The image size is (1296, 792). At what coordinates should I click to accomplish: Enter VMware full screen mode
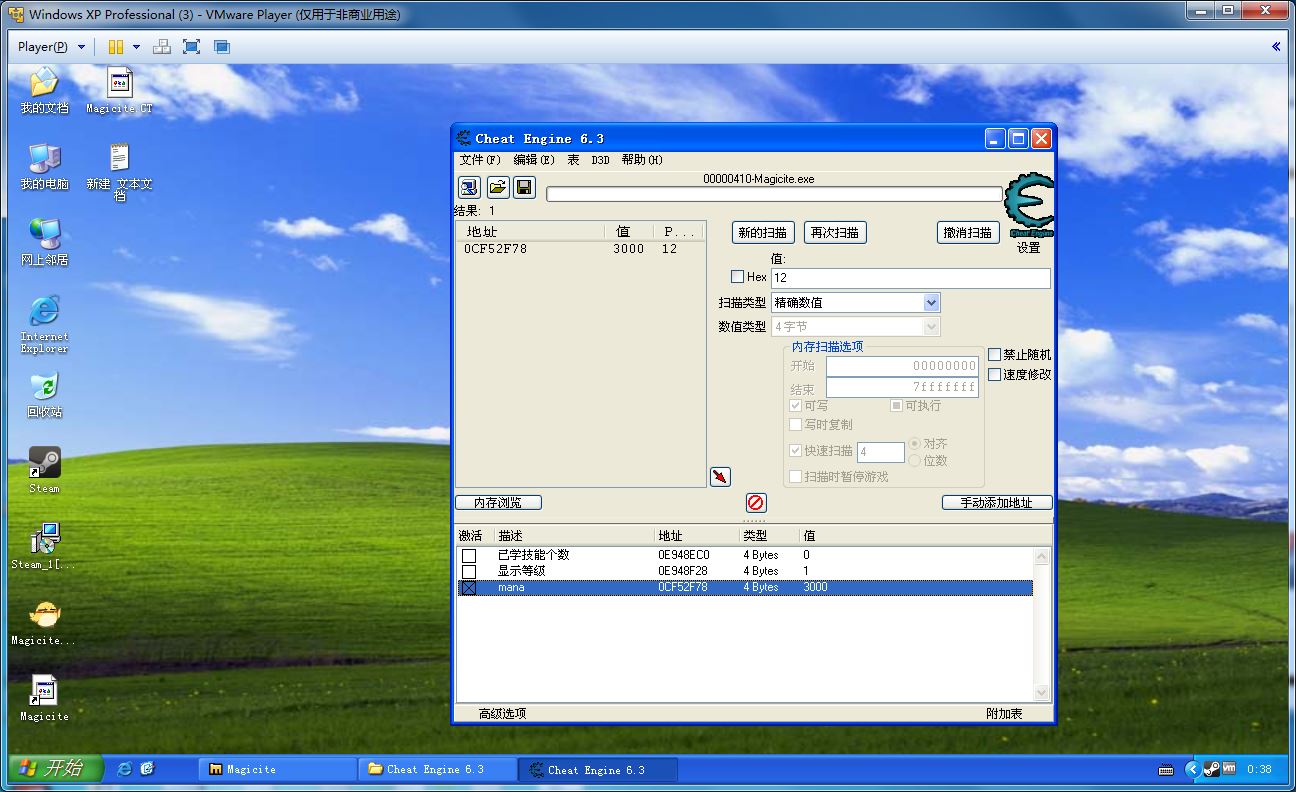tap(192, 47)
